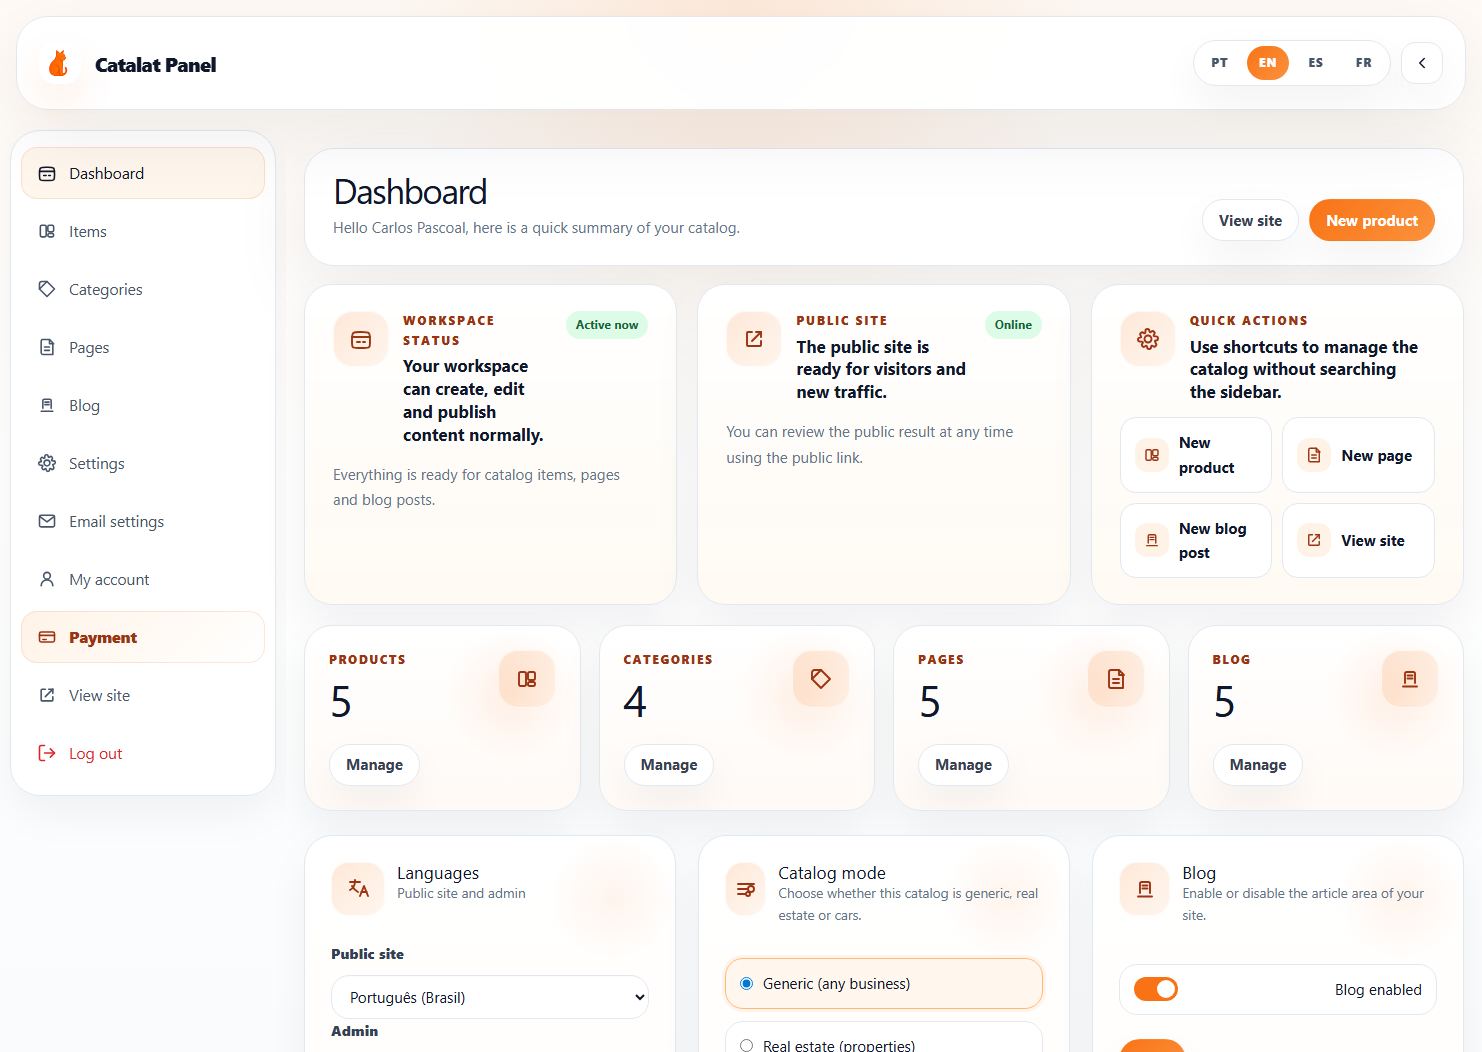Switch language to PT
The image size is (1482, 1052).
pyautogui.click(x=1220, y=63)
